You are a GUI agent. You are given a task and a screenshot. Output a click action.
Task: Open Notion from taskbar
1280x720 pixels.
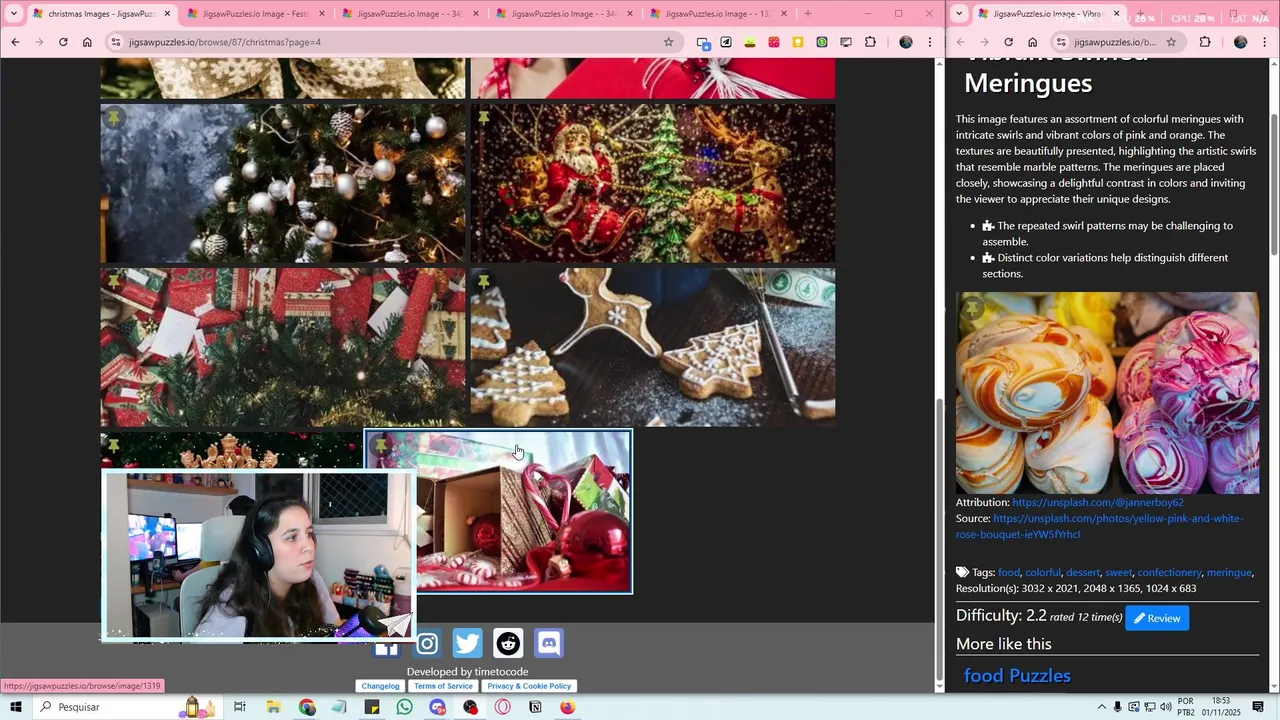[x=535, y=707]
